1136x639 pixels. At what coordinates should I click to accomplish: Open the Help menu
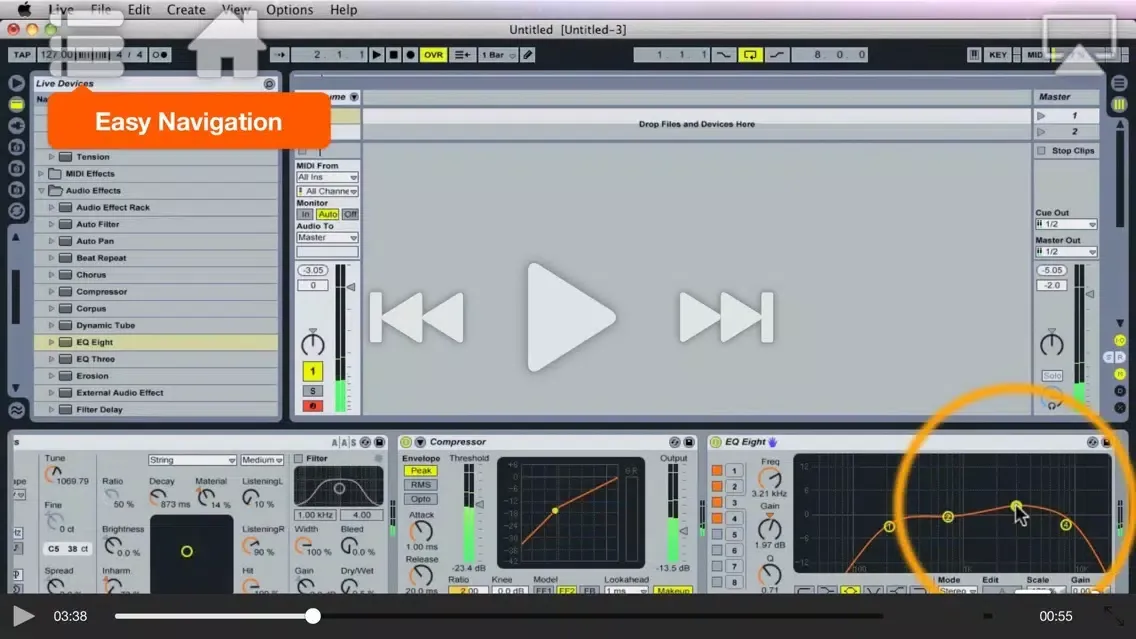tap(343, 9)
